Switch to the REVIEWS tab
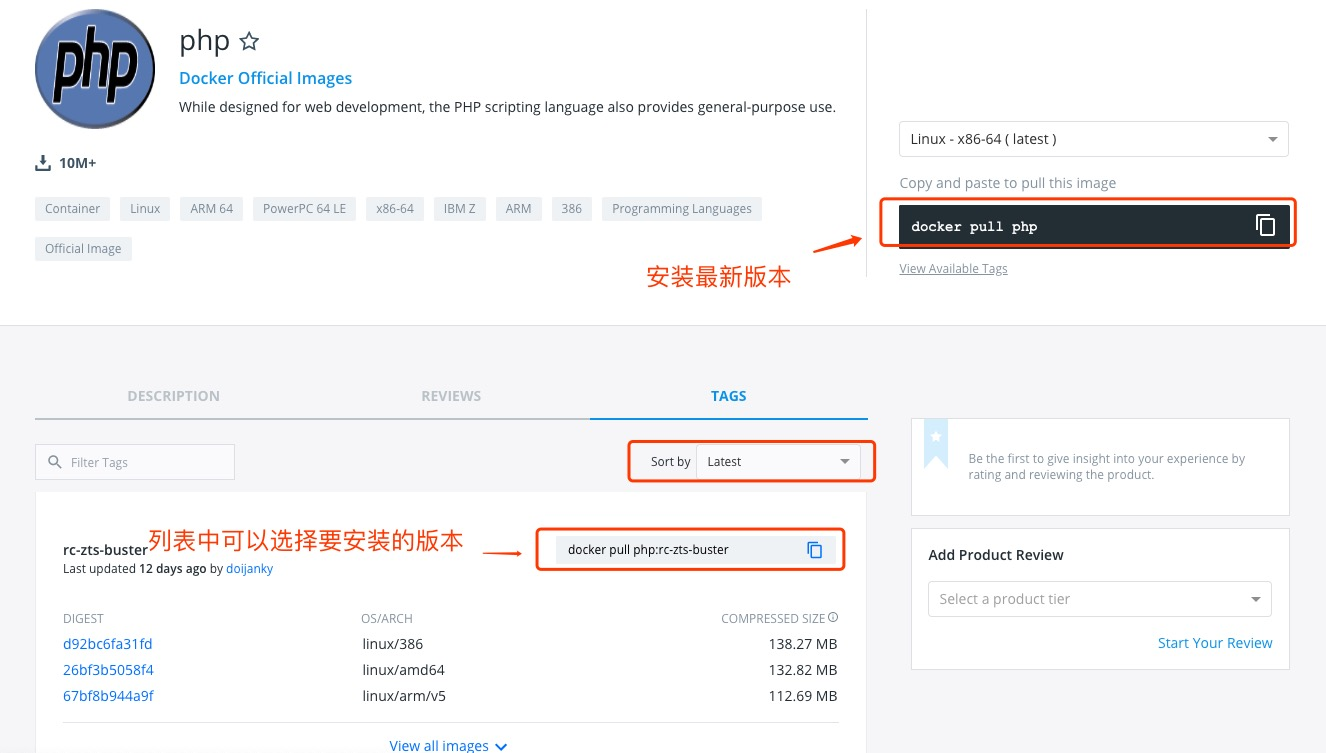The width and height of the screenshot is (1326, 753). [x=451, y=395]
